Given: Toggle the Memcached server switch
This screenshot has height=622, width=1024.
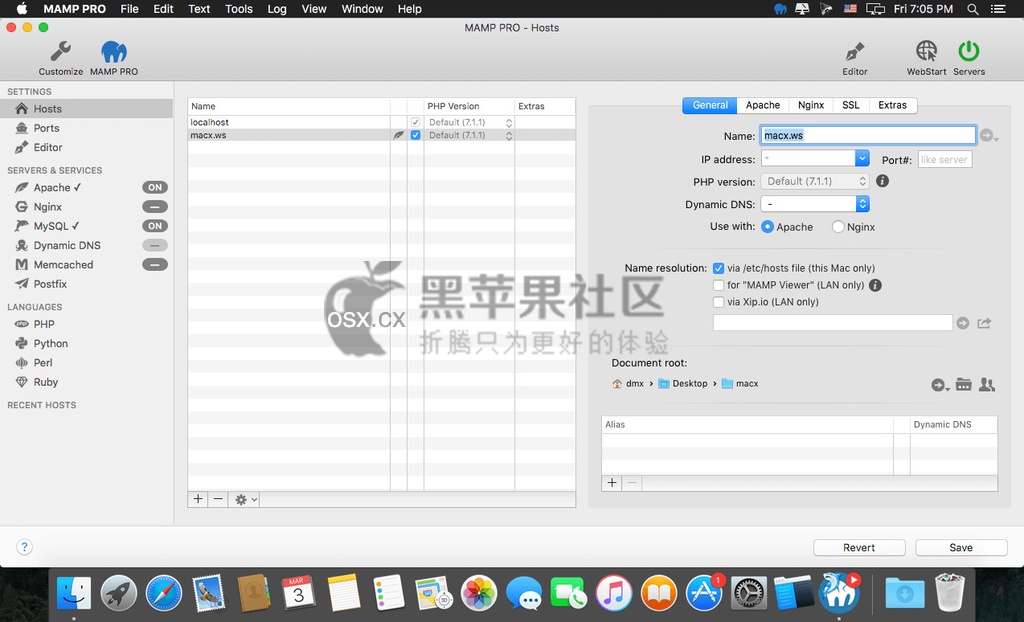Looking at the screenshot, I should (155, 265).
